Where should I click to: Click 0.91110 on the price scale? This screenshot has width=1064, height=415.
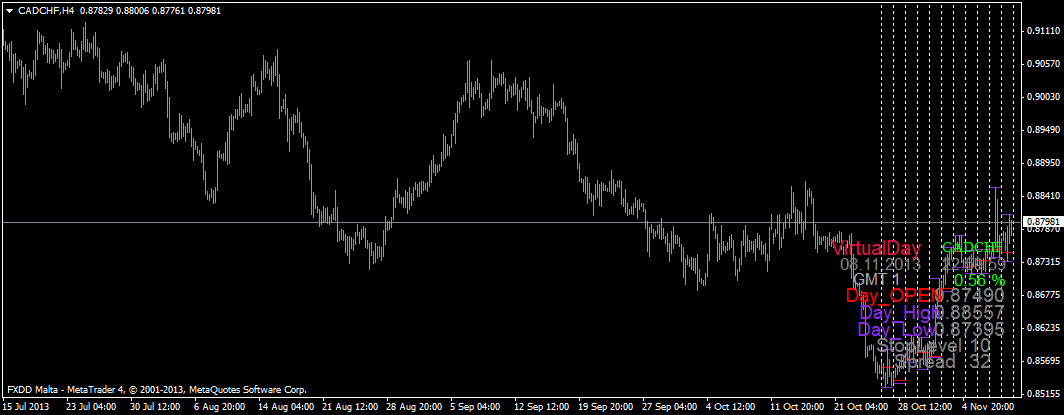(1043, 31)
